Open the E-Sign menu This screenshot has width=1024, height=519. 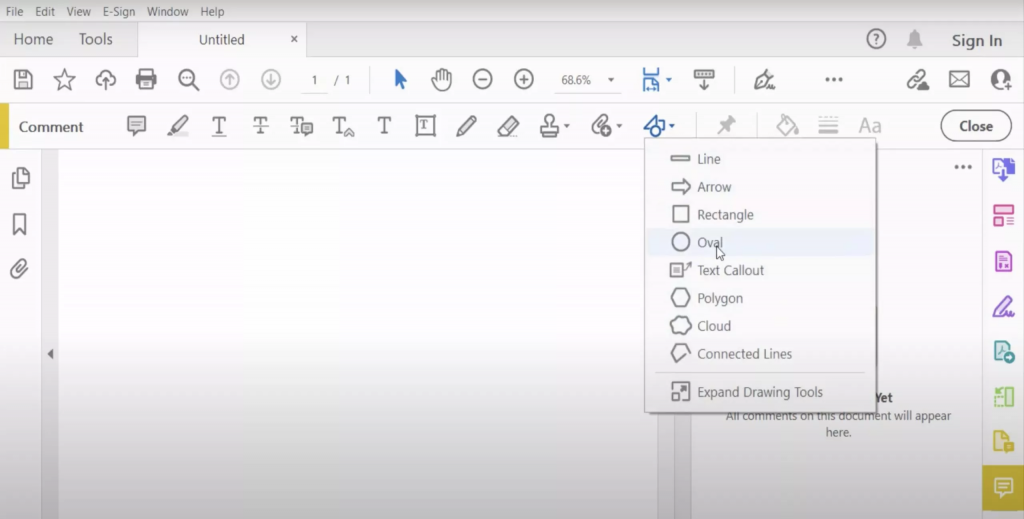118,12
